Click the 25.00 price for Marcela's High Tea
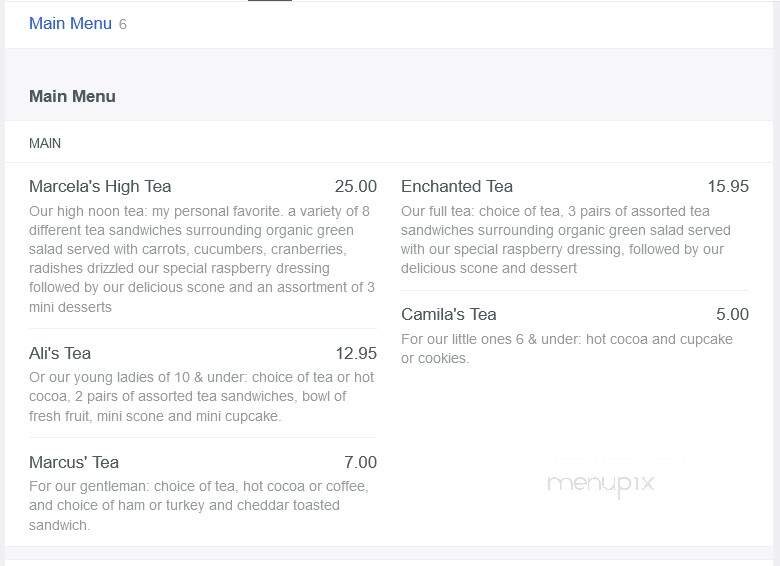Image resolution: width=780 pixels, height=566 pixels. [356, 186]
